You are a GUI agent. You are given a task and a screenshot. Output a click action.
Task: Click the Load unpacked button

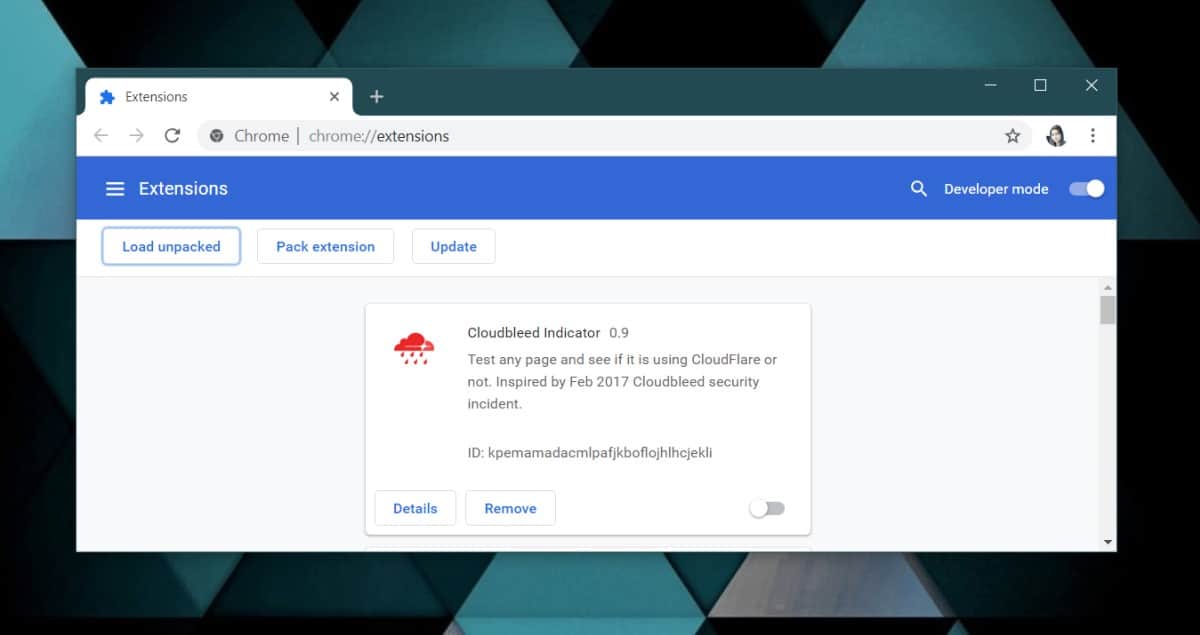(x=170, y=246)
